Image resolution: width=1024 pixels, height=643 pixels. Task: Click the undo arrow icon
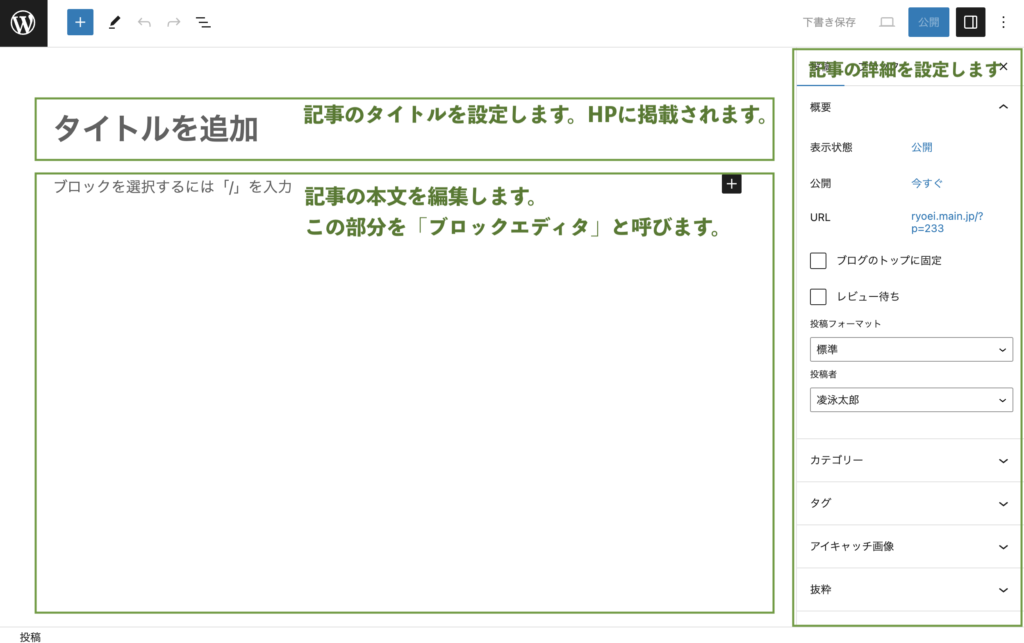144,22
